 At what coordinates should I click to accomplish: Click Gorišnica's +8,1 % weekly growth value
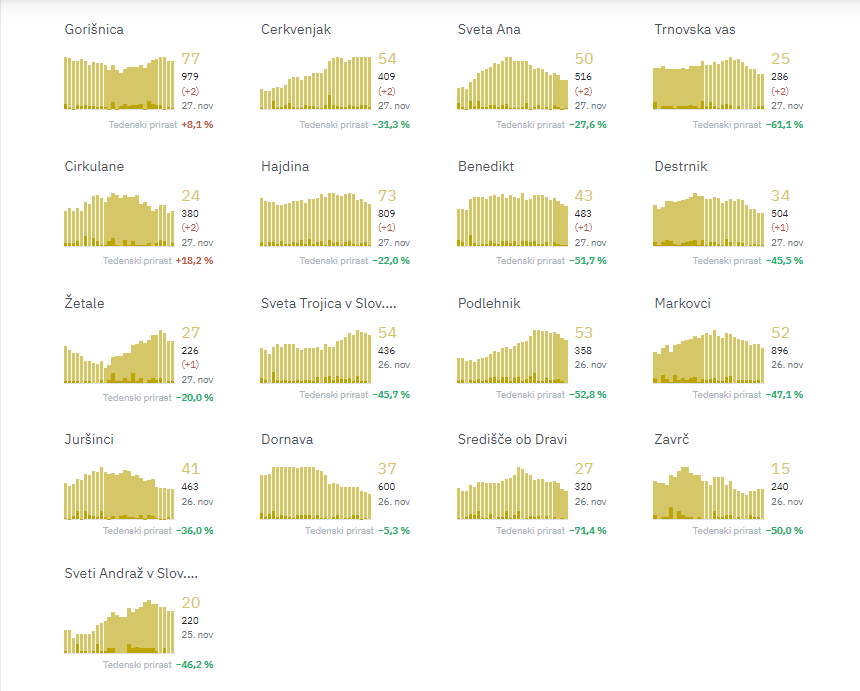click(x=197, y=125)
